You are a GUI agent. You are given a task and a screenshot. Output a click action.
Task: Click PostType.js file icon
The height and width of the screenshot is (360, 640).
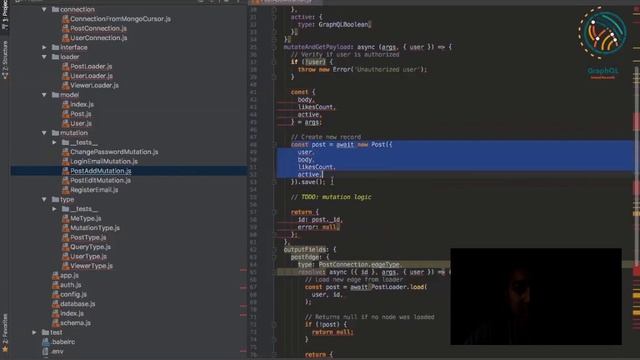pos(65,237)
